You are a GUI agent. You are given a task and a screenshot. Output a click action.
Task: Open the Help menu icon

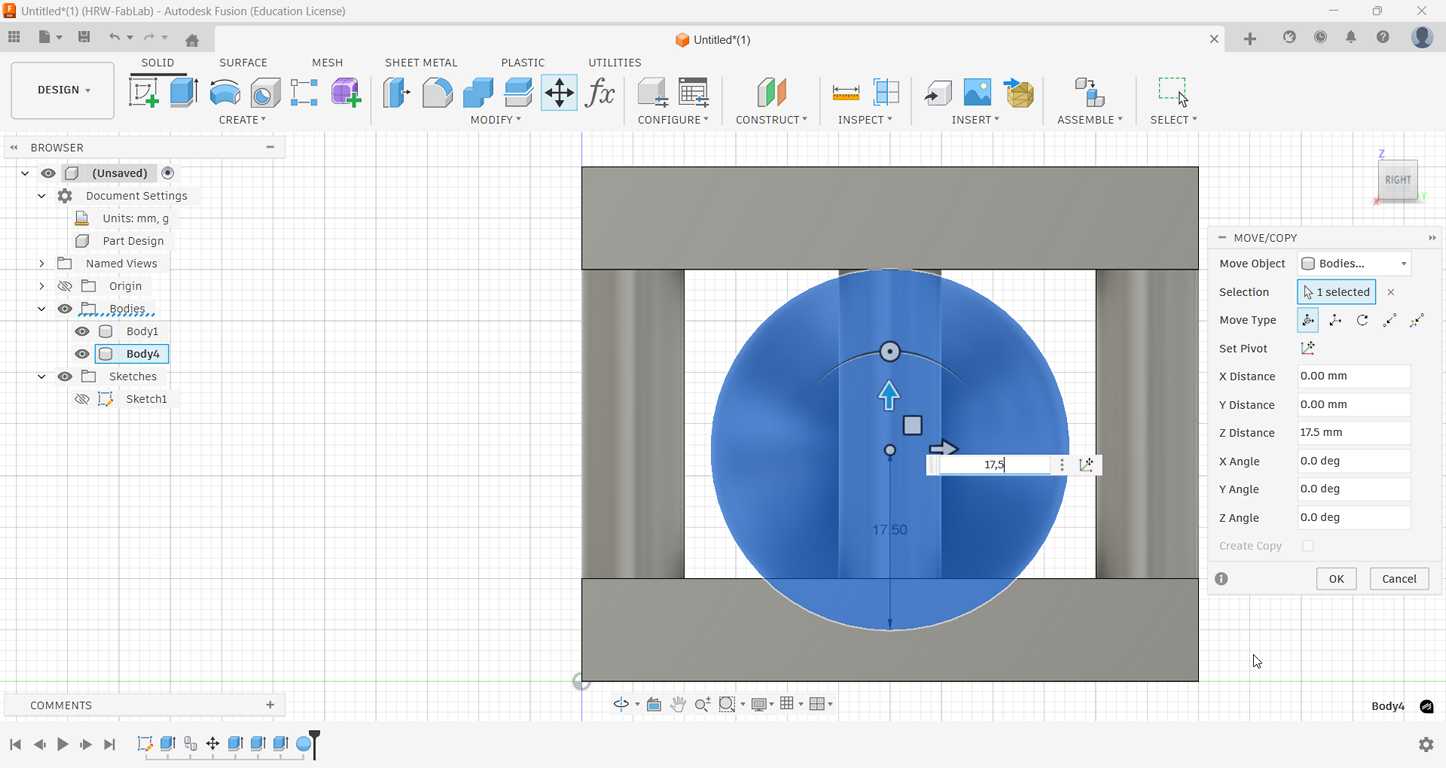(x=1383, y=37)
